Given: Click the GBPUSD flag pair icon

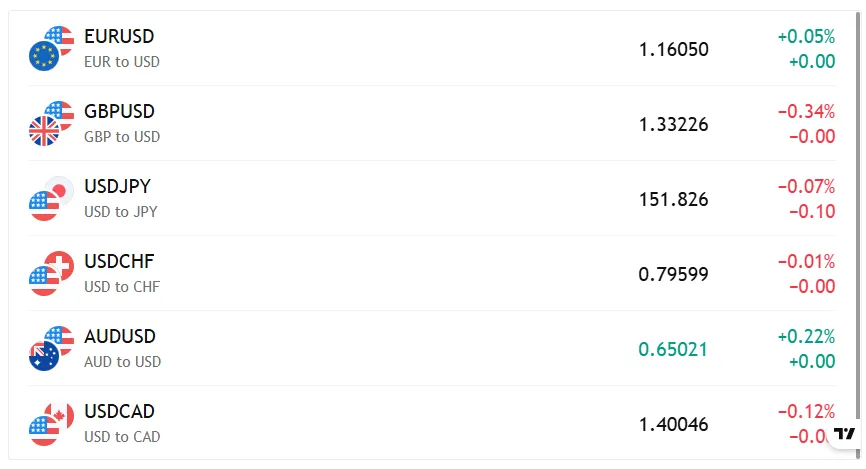Looking at the screenshot, I should tap(51, 123).
